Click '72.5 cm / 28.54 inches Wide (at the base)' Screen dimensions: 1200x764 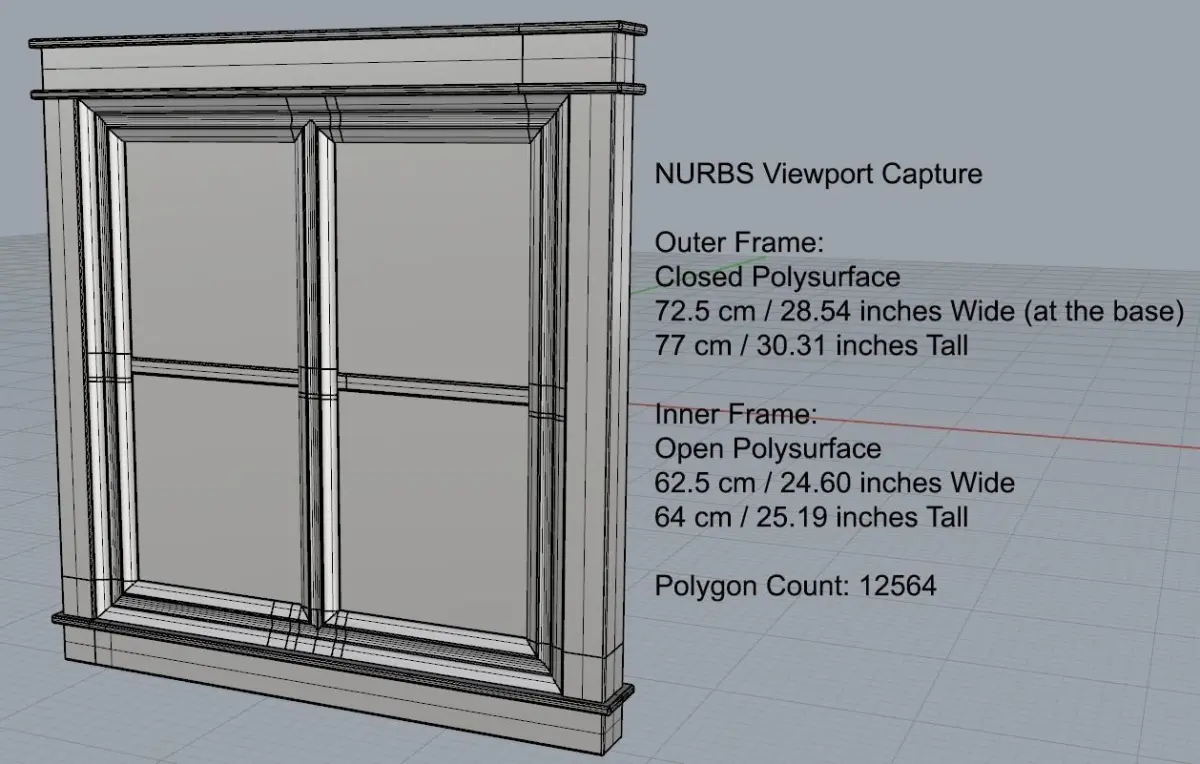(919, 311)
